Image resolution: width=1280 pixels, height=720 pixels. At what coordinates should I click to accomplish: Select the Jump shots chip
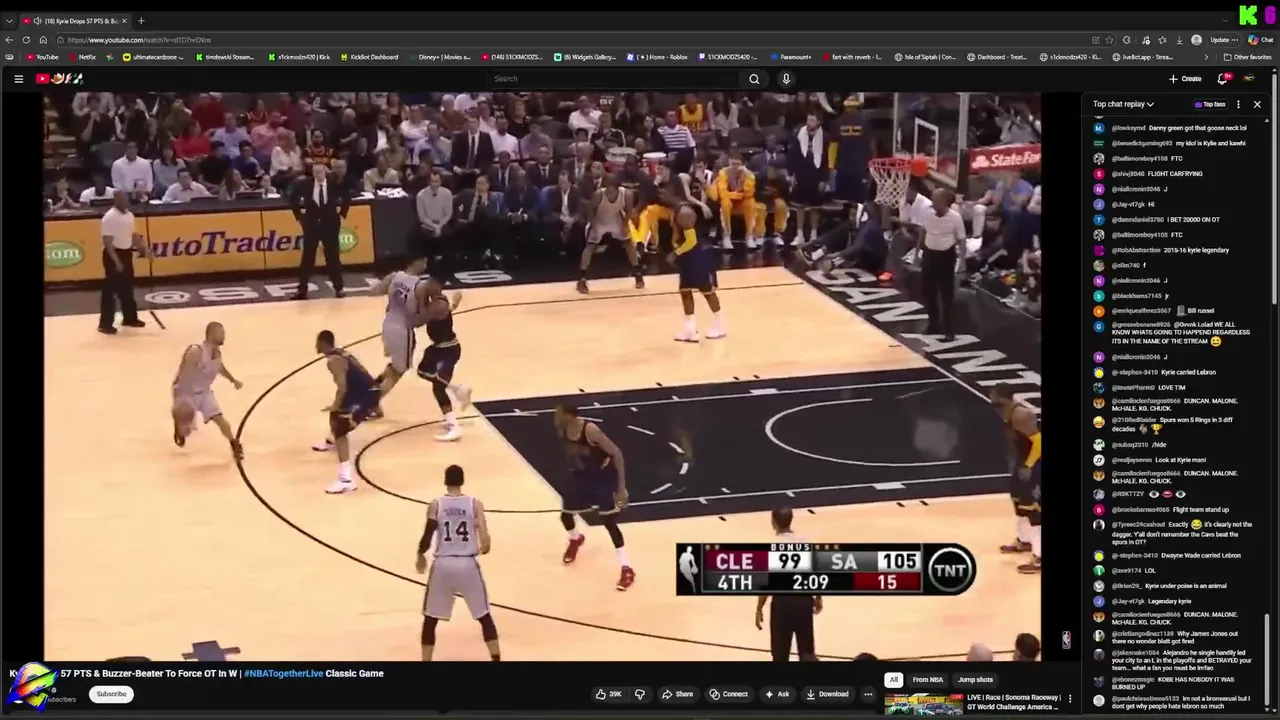(x=975, y=680)
